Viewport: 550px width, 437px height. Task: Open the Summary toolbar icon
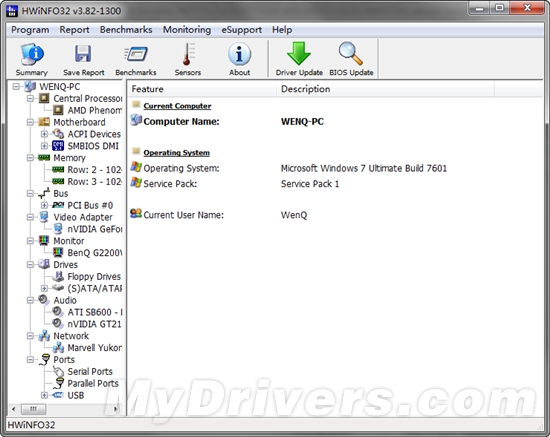(x=32, y=55)
